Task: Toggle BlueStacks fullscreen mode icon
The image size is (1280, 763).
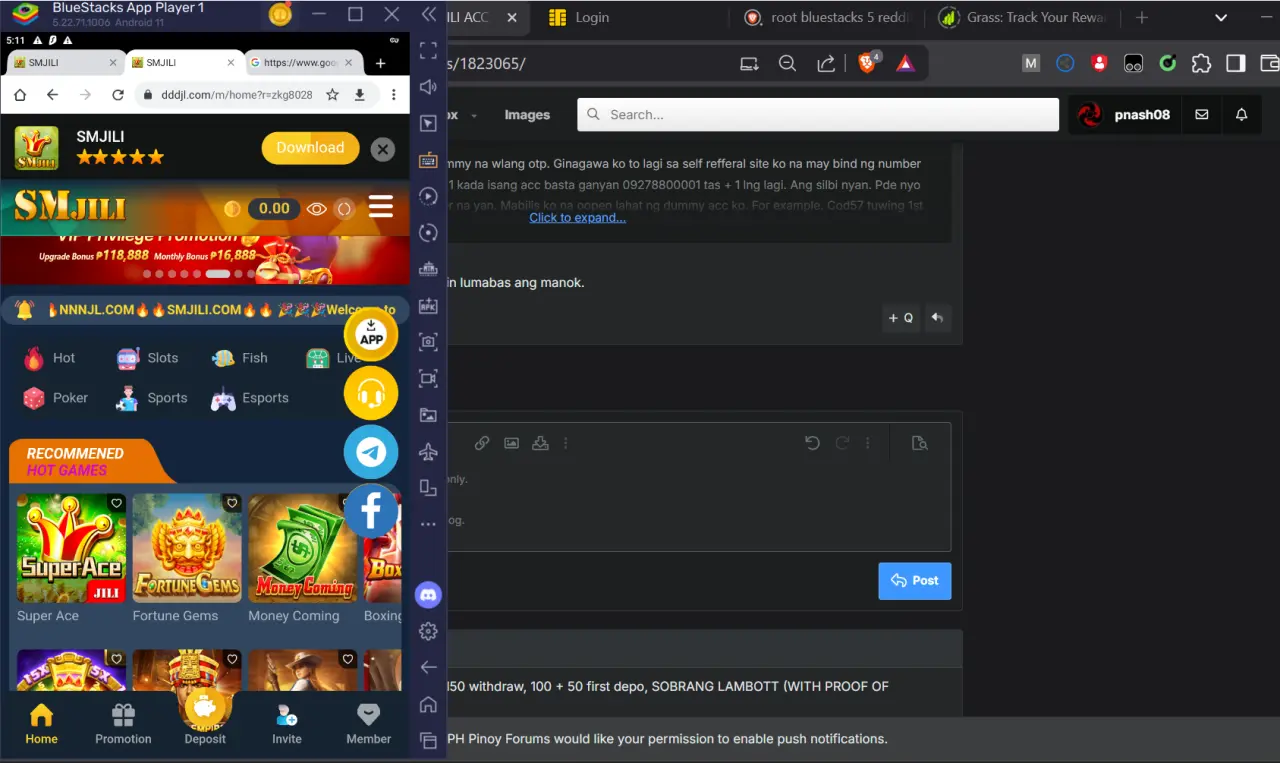Action: coord(428,50)
